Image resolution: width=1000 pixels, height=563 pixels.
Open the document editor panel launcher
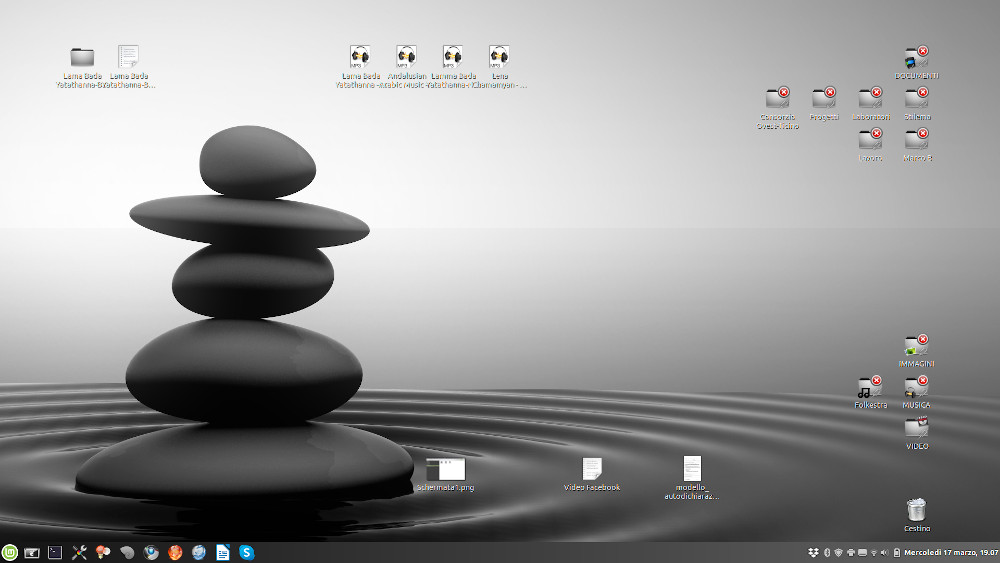tap(222, 552)
